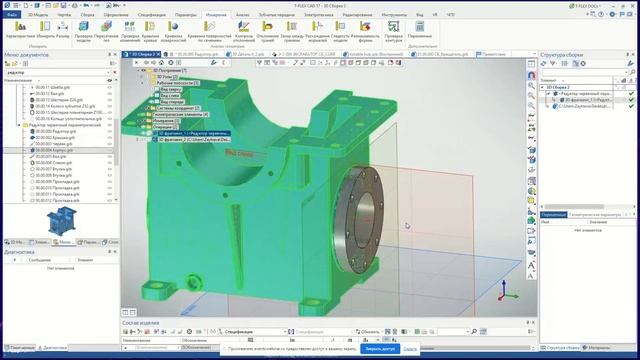
Task: Switch to Зубчатые передачи ribbon tab
Action: pyautogui.click(x=276, y=15)
